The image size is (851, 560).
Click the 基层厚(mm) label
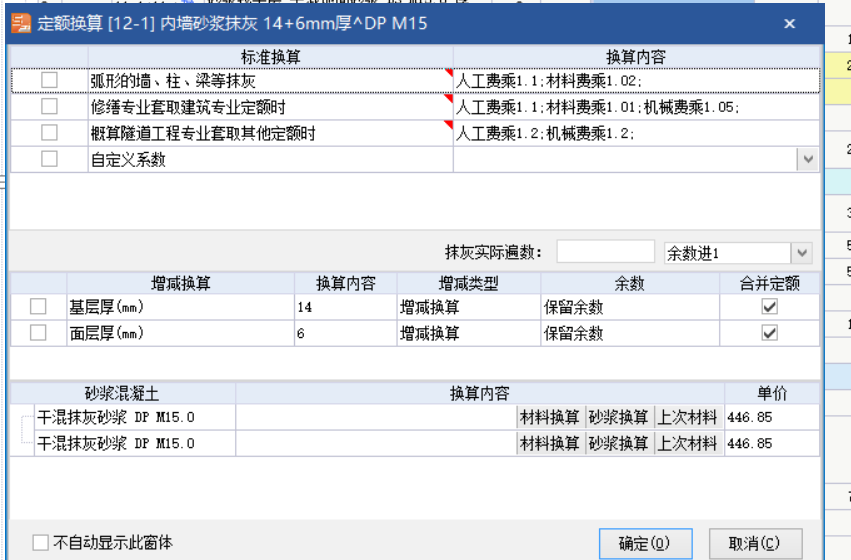106,307
